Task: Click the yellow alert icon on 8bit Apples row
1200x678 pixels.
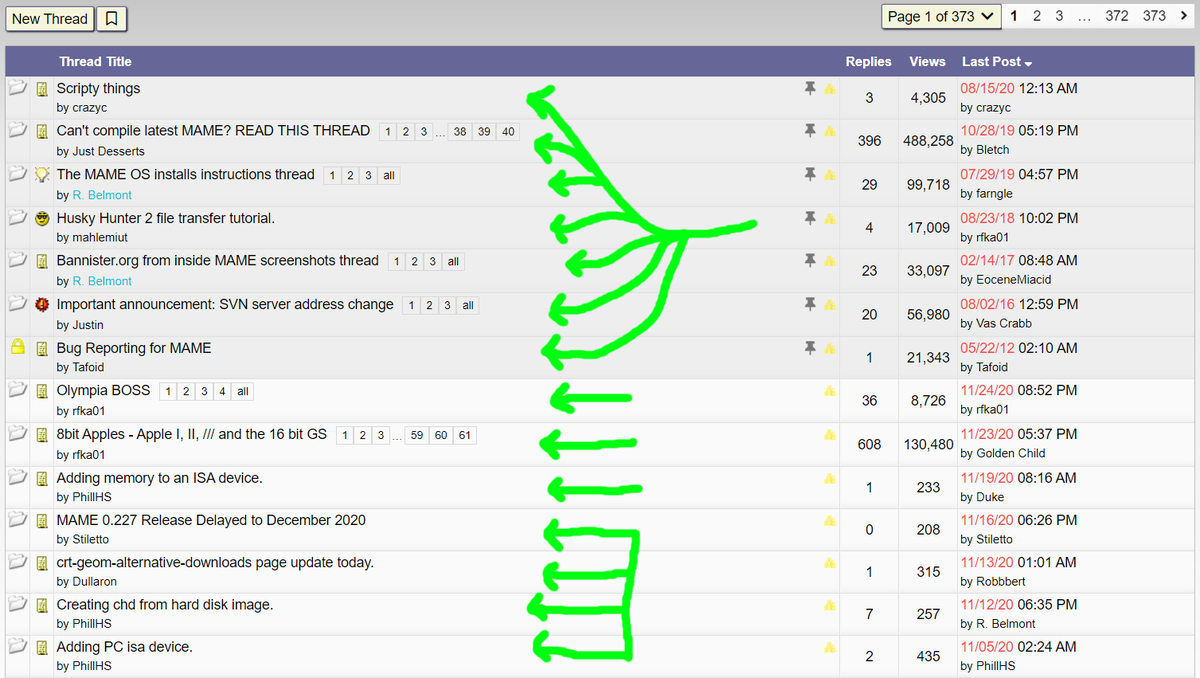Action: coord(829,435)
